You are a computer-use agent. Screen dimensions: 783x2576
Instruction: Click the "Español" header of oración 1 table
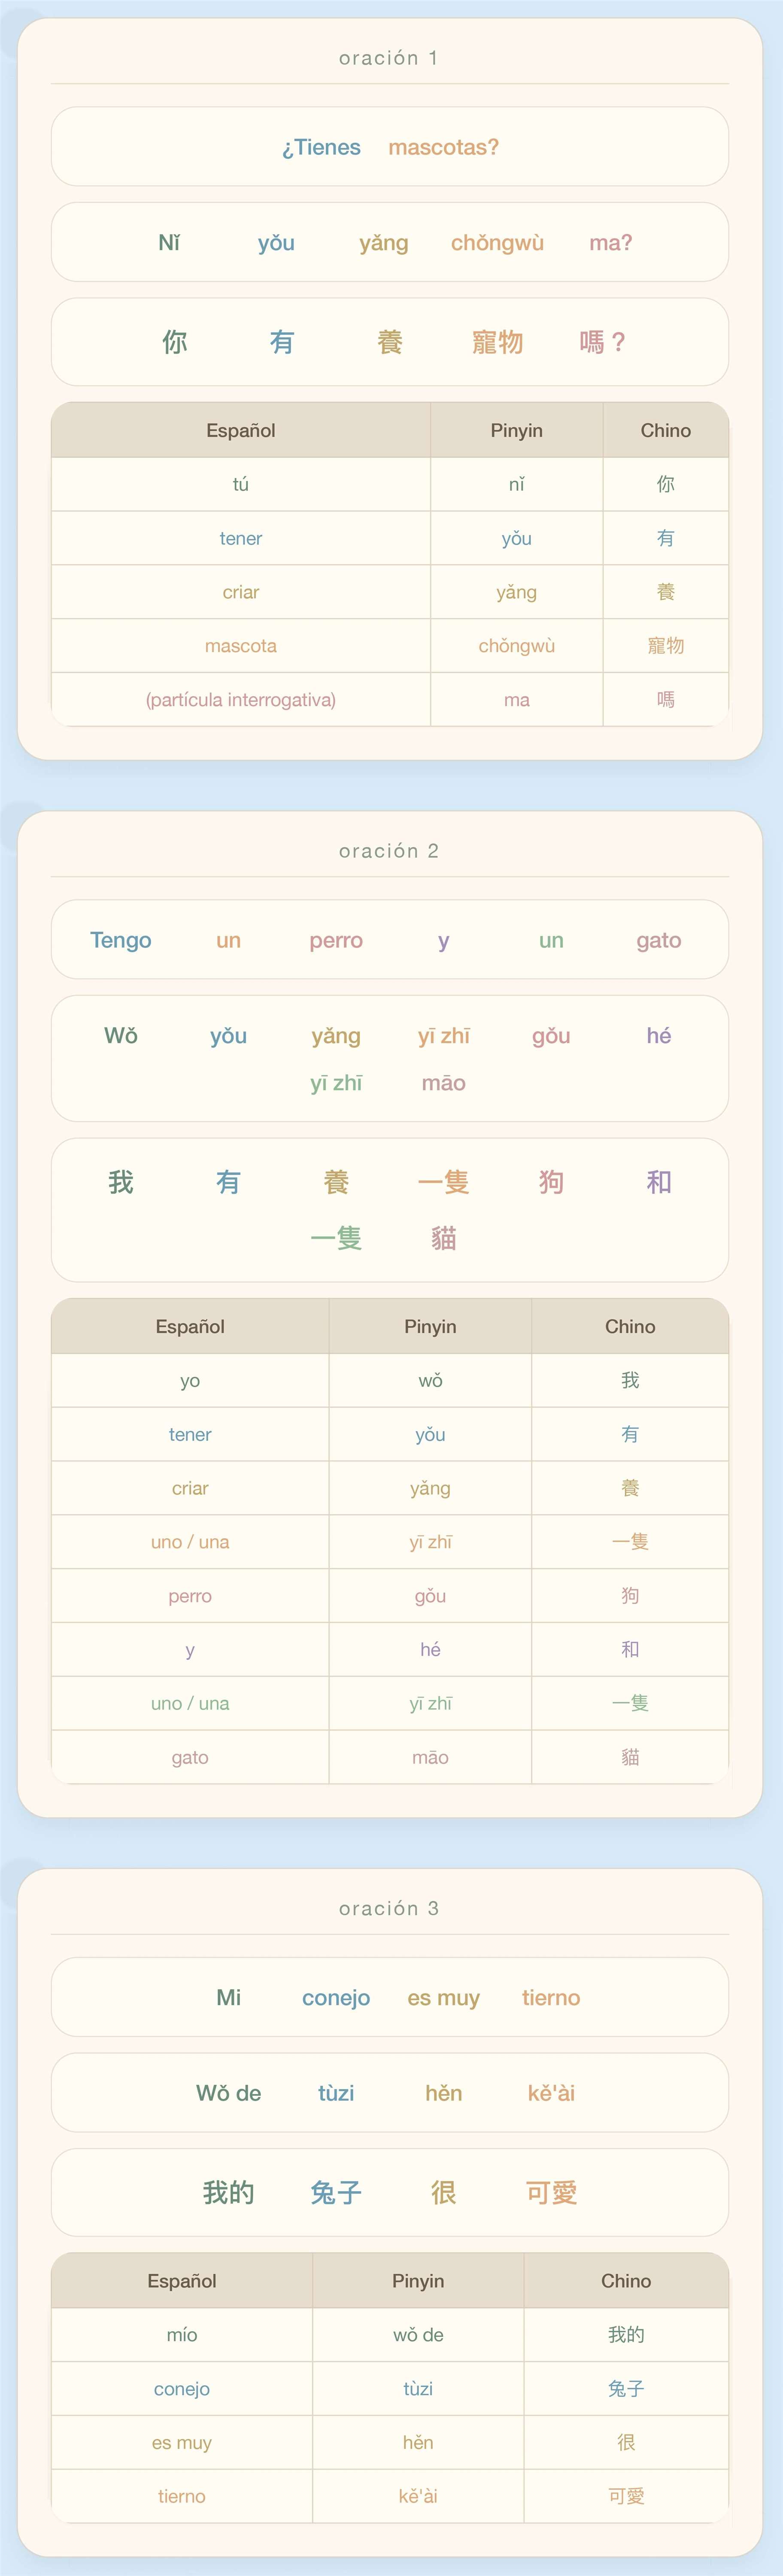(241, 430)
